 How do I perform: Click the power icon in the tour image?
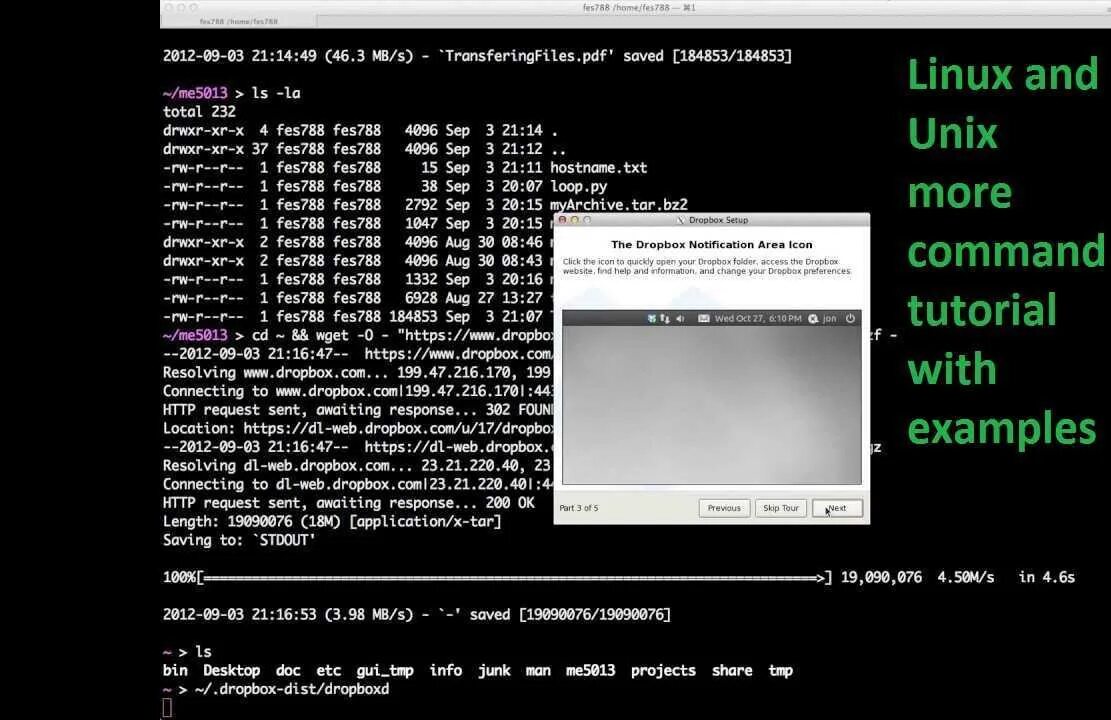(x=850, y=319)
